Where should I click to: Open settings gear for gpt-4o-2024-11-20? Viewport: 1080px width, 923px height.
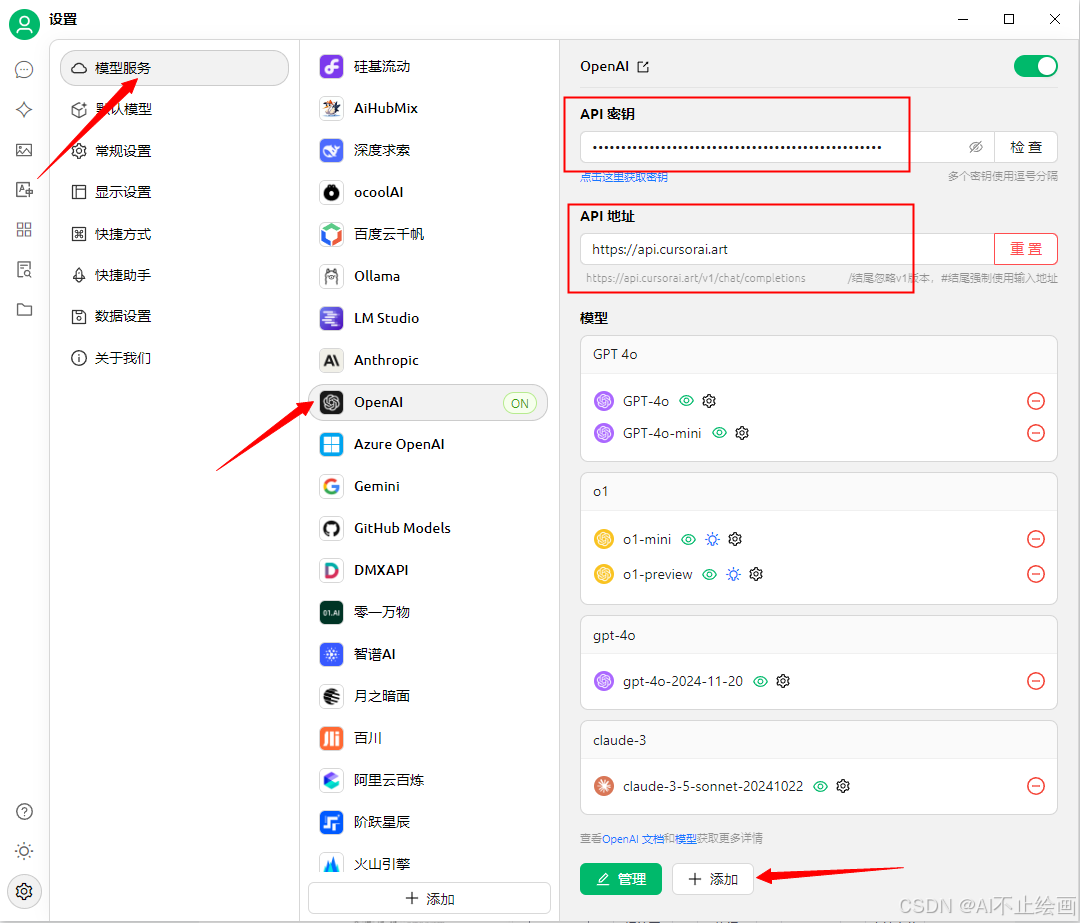783,681
